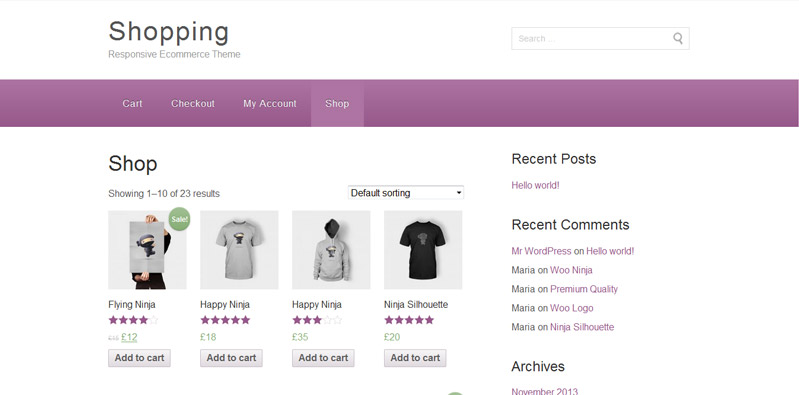Click the £20 price
The width and height of the screenshot is (799, 395).
[x=392, y=337]
